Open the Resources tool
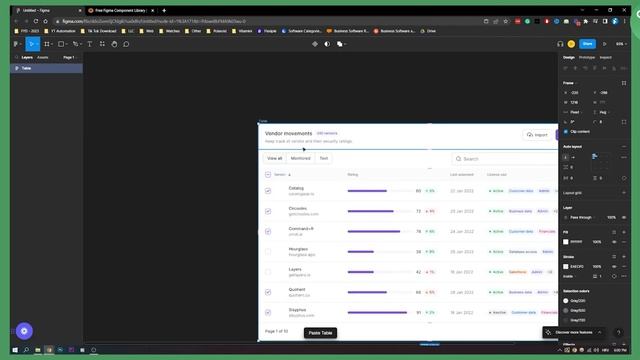Viewport: 640px width, 360px height. pos(102,44)
